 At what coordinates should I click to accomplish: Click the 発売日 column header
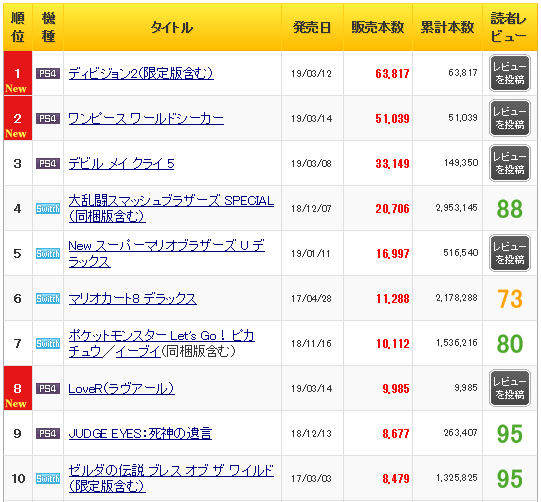[x=312, y=27]
